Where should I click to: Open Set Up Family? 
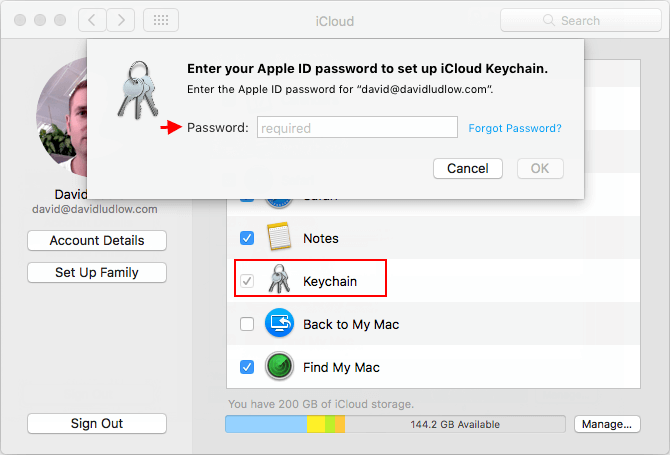tap(97, 273)
